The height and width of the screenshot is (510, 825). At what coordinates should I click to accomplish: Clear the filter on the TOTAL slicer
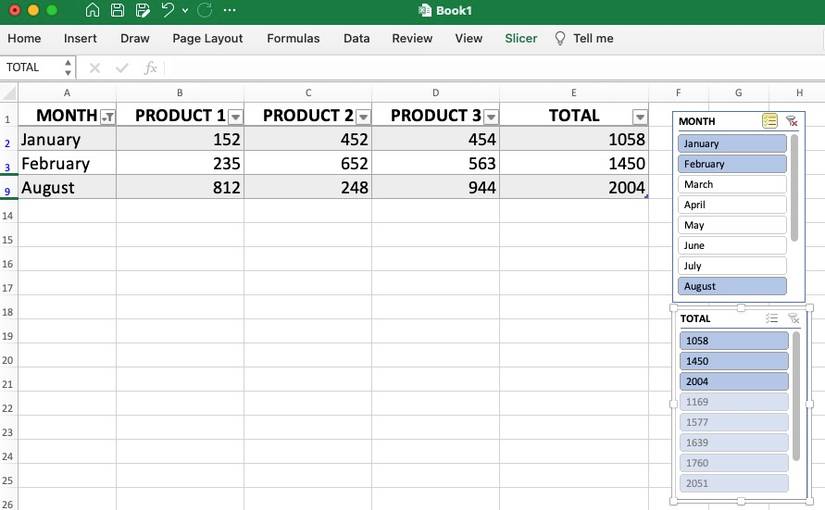(x=793, y=318)
